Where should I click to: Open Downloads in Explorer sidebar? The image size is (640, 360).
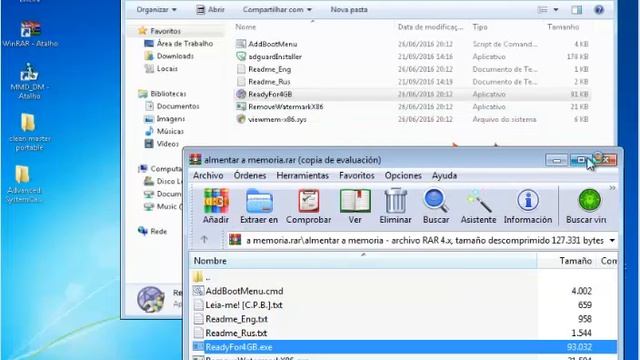tap(169, 56)
